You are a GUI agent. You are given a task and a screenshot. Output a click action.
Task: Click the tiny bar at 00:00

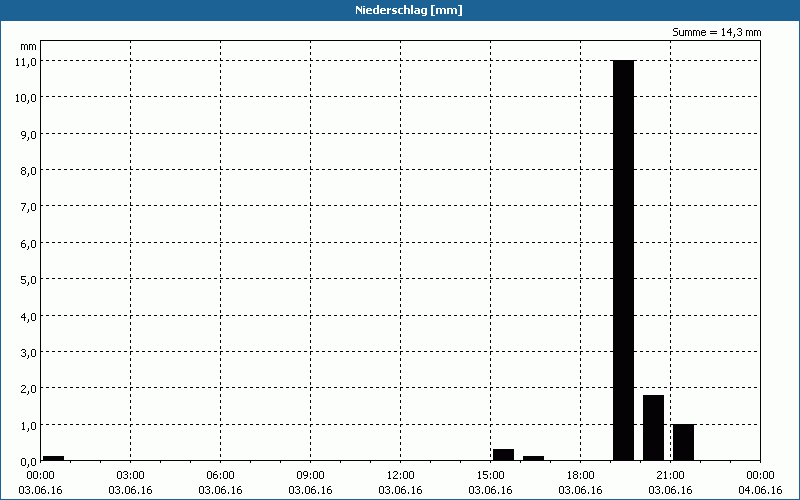[x=53, y=458]
